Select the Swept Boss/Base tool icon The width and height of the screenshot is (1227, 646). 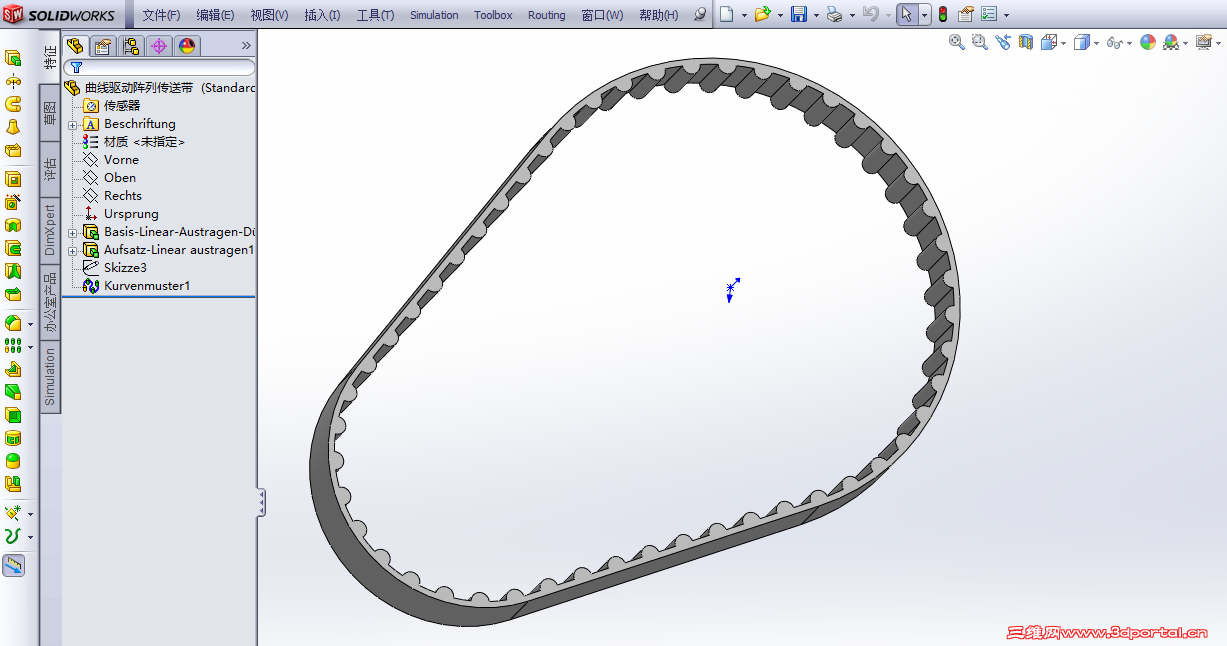coord(13,104)
